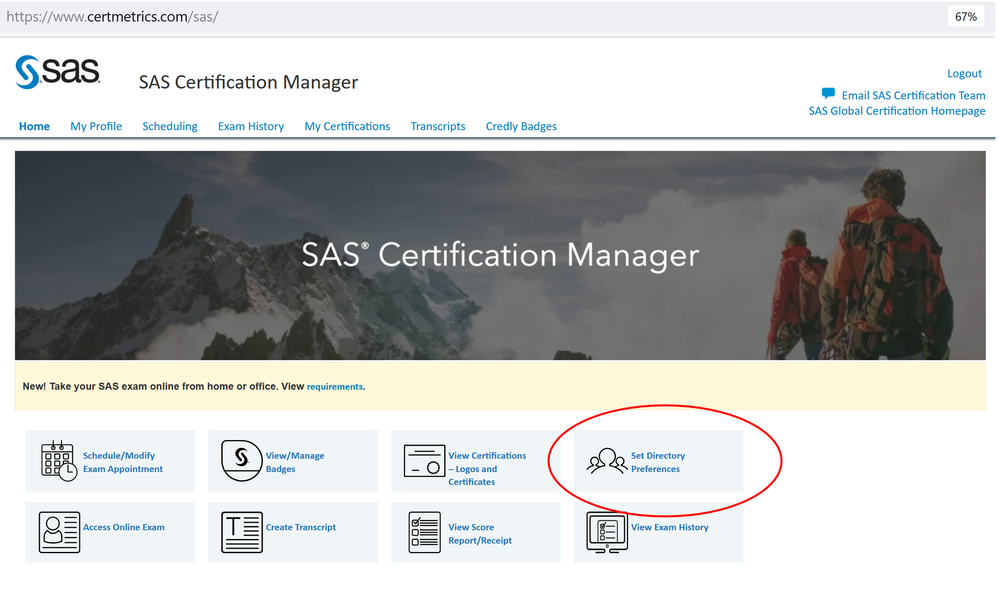Open the My Profile tab
Image resolution: width=999 pixels, height=591 pixels.
tap(96, 126)
